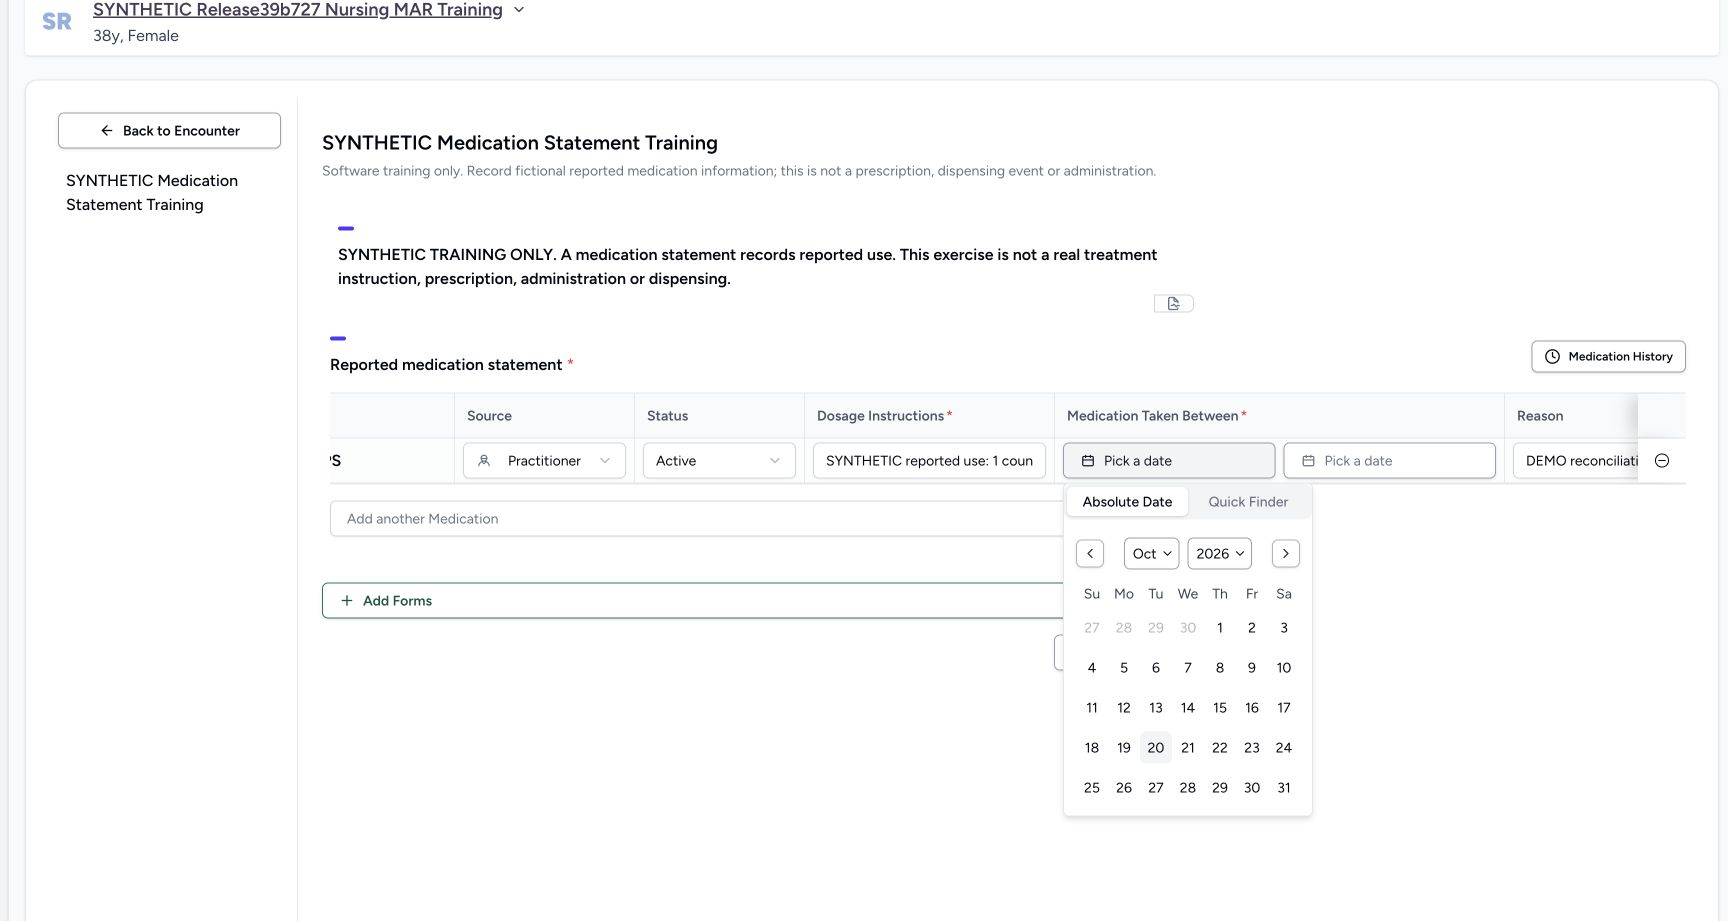The width and height of the screenshot is (1728, 921).
Task: Open the 2026 year dropdown
Action: 1220,554
